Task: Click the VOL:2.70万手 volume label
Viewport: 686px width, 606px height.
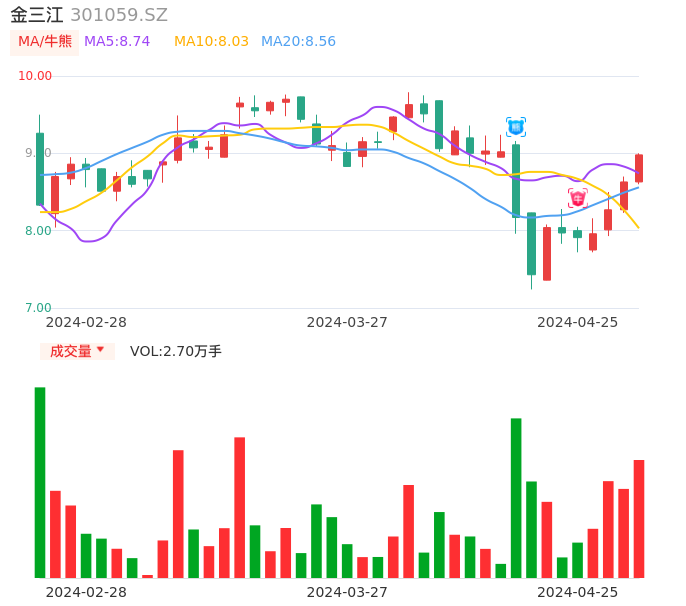Action: [176, 351]
